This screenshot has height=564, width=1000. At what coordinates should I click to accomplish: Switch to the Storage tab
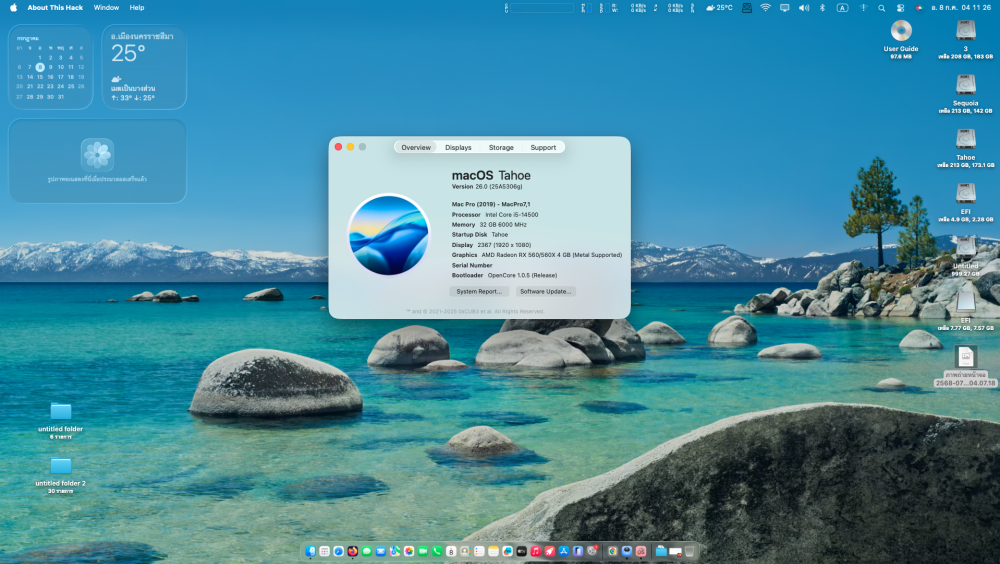(x=501, y=147)
